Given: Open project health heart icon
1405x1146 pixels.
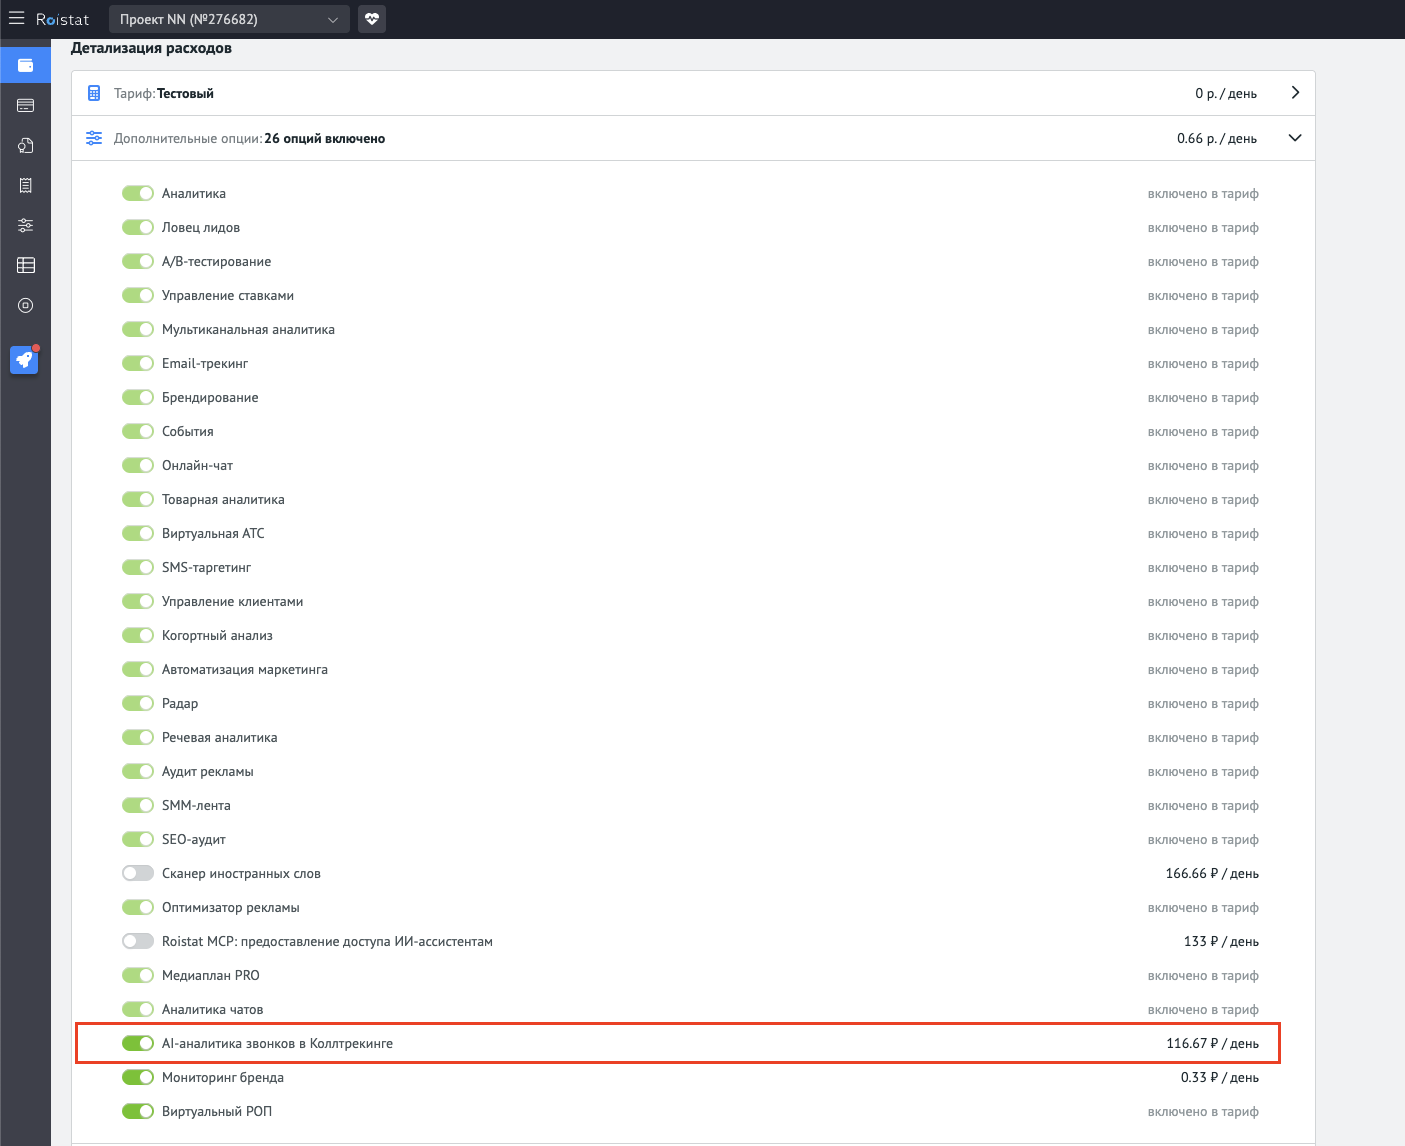Looking at the screenshot, I should pos(372,19).
